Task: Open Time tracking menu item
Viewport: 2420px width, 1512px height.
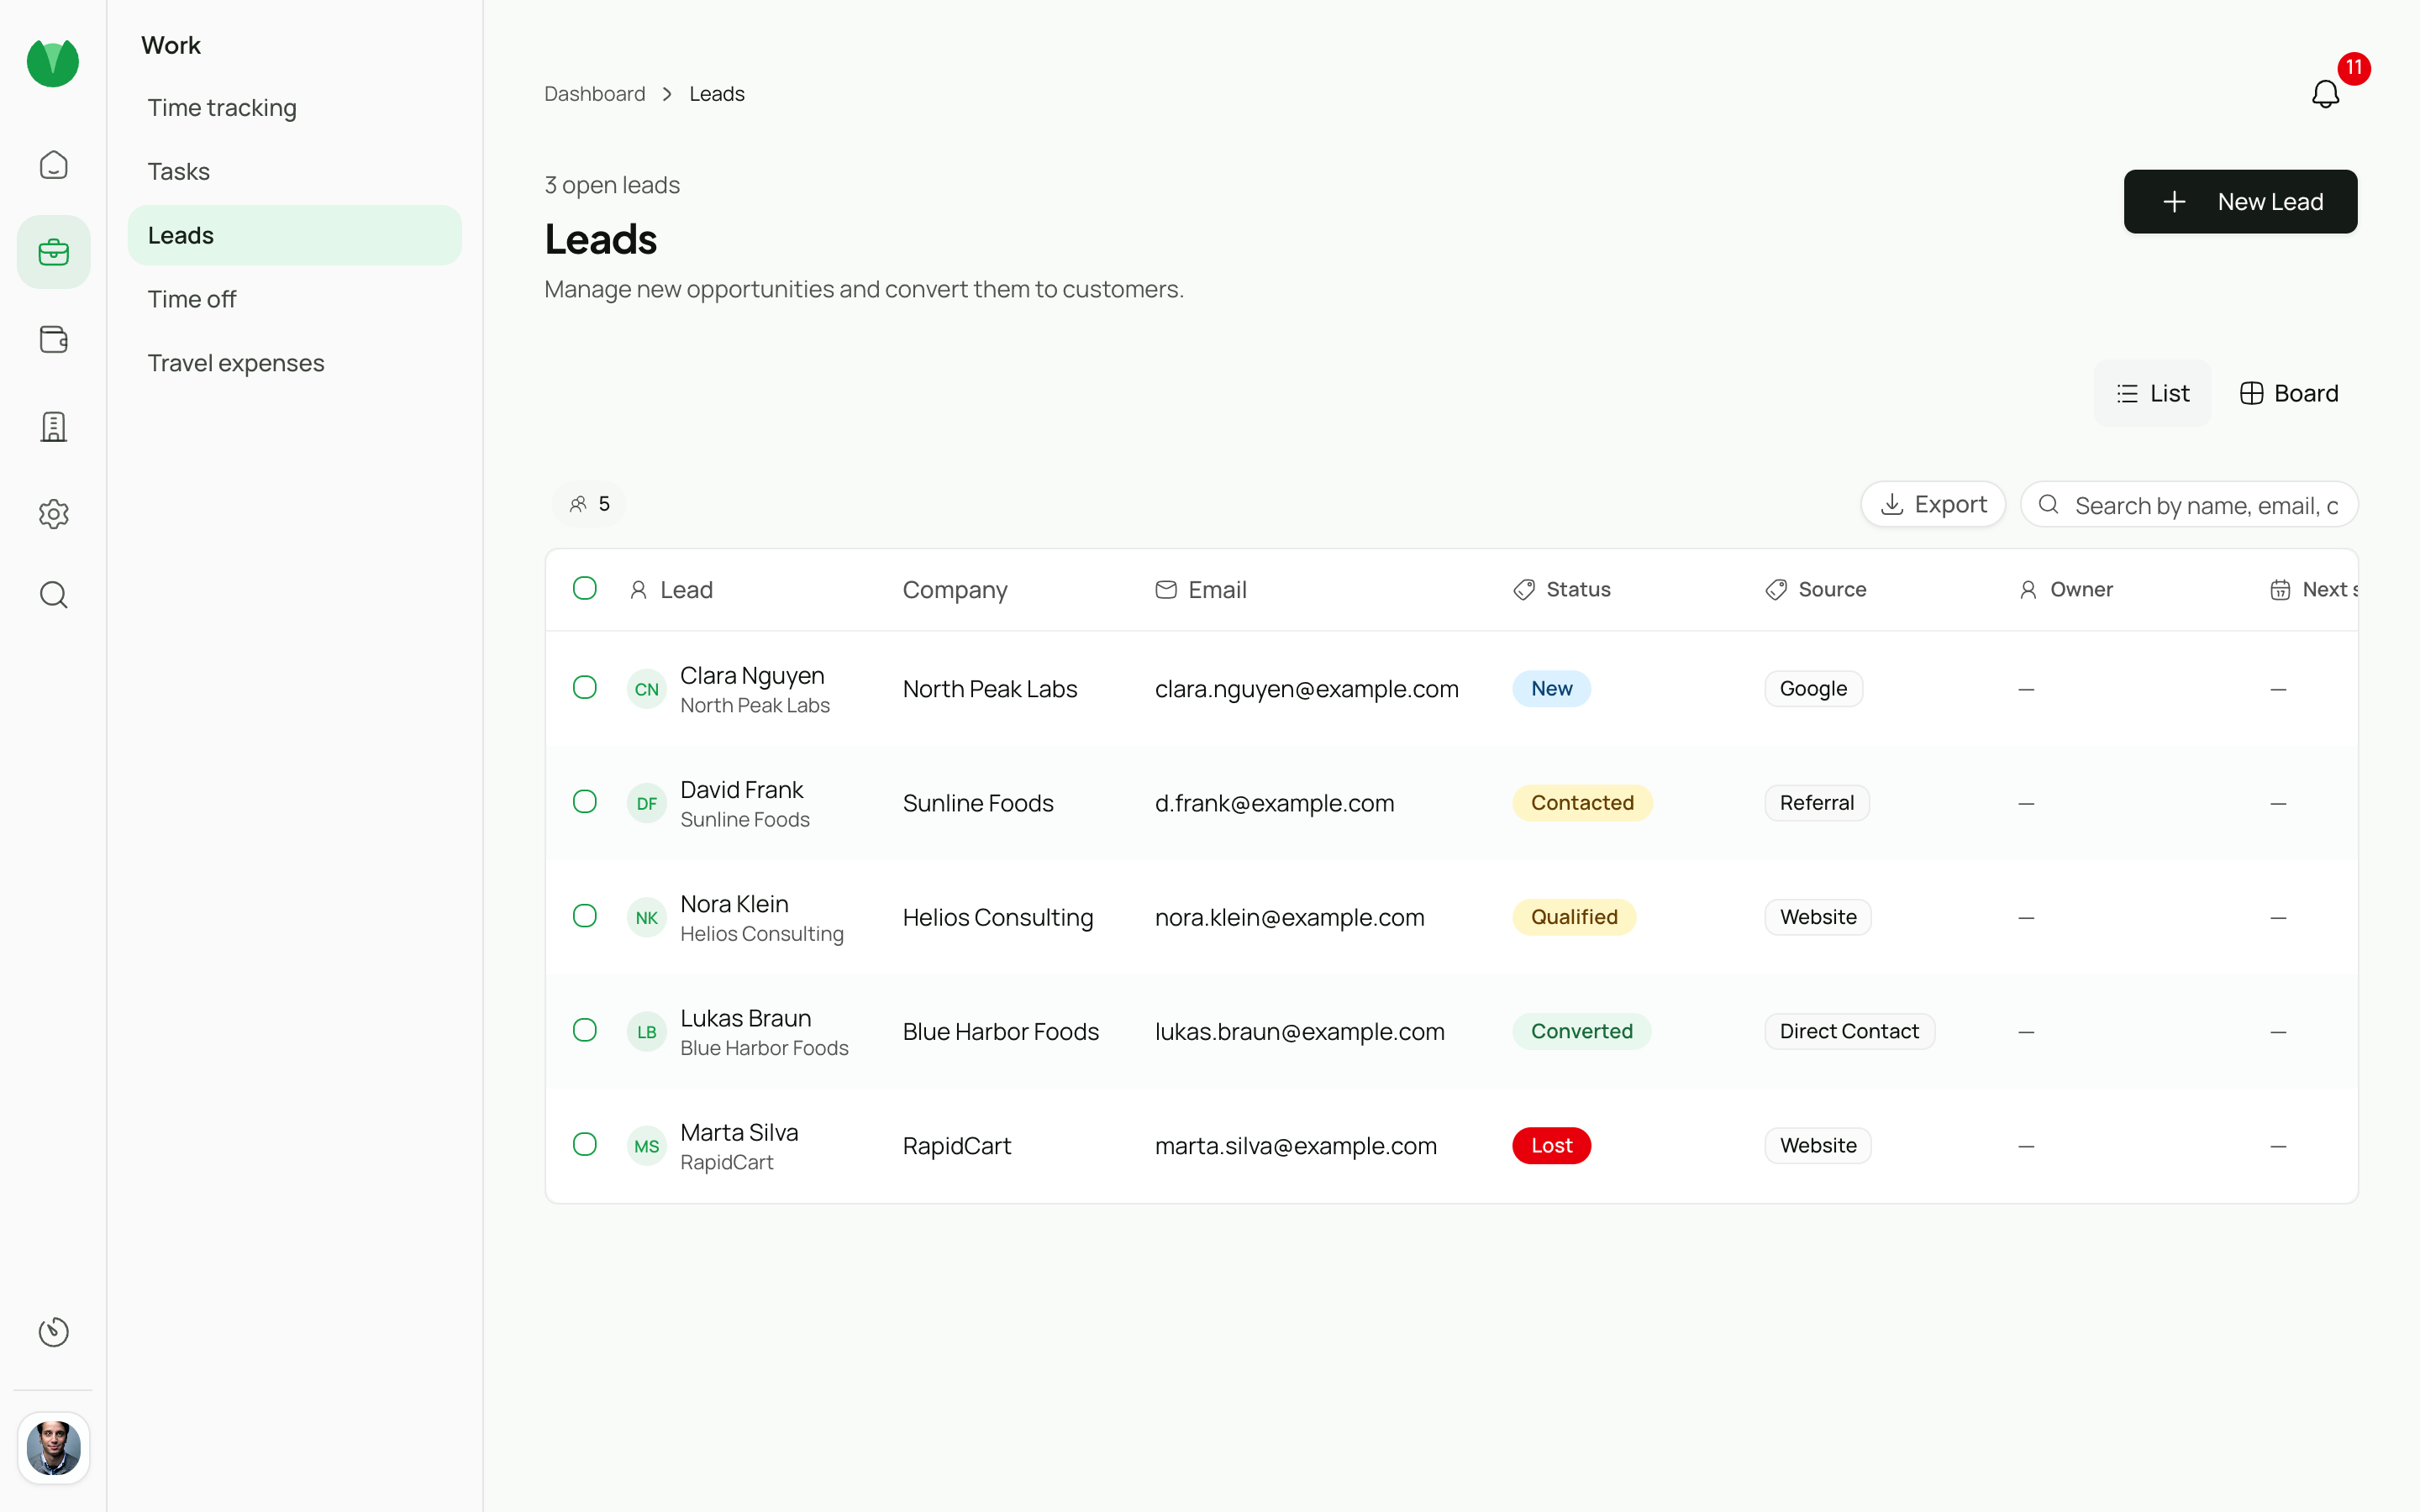Action: [x=294, y=107]
